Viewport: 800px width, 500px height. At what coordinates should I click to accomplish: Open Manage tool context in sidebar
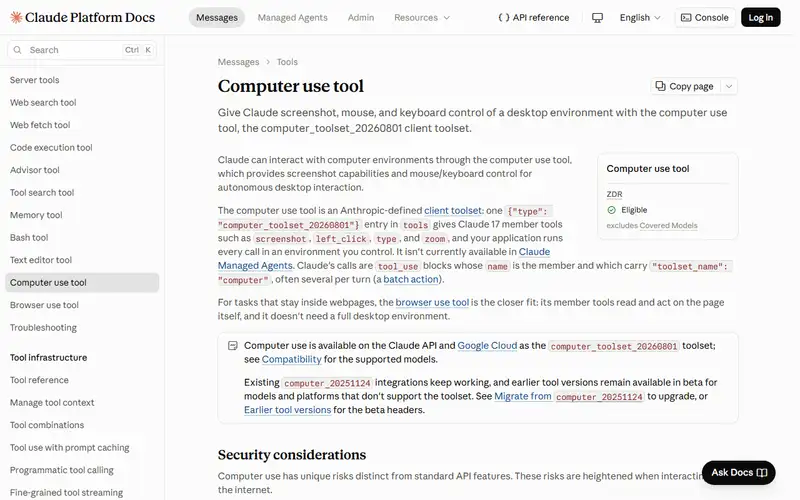52,403
